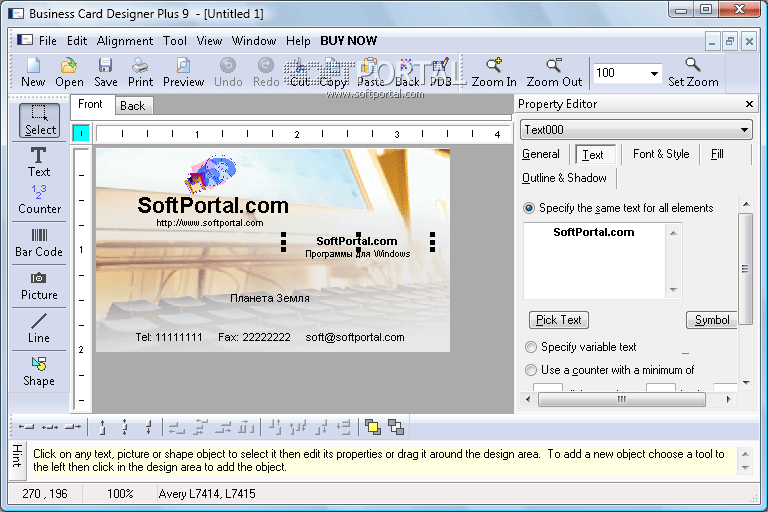The width and height of the screenshot is (768, 512).
Task: Save the design with the Save icon
Action: pyautogui.click(x=105, y=72)
